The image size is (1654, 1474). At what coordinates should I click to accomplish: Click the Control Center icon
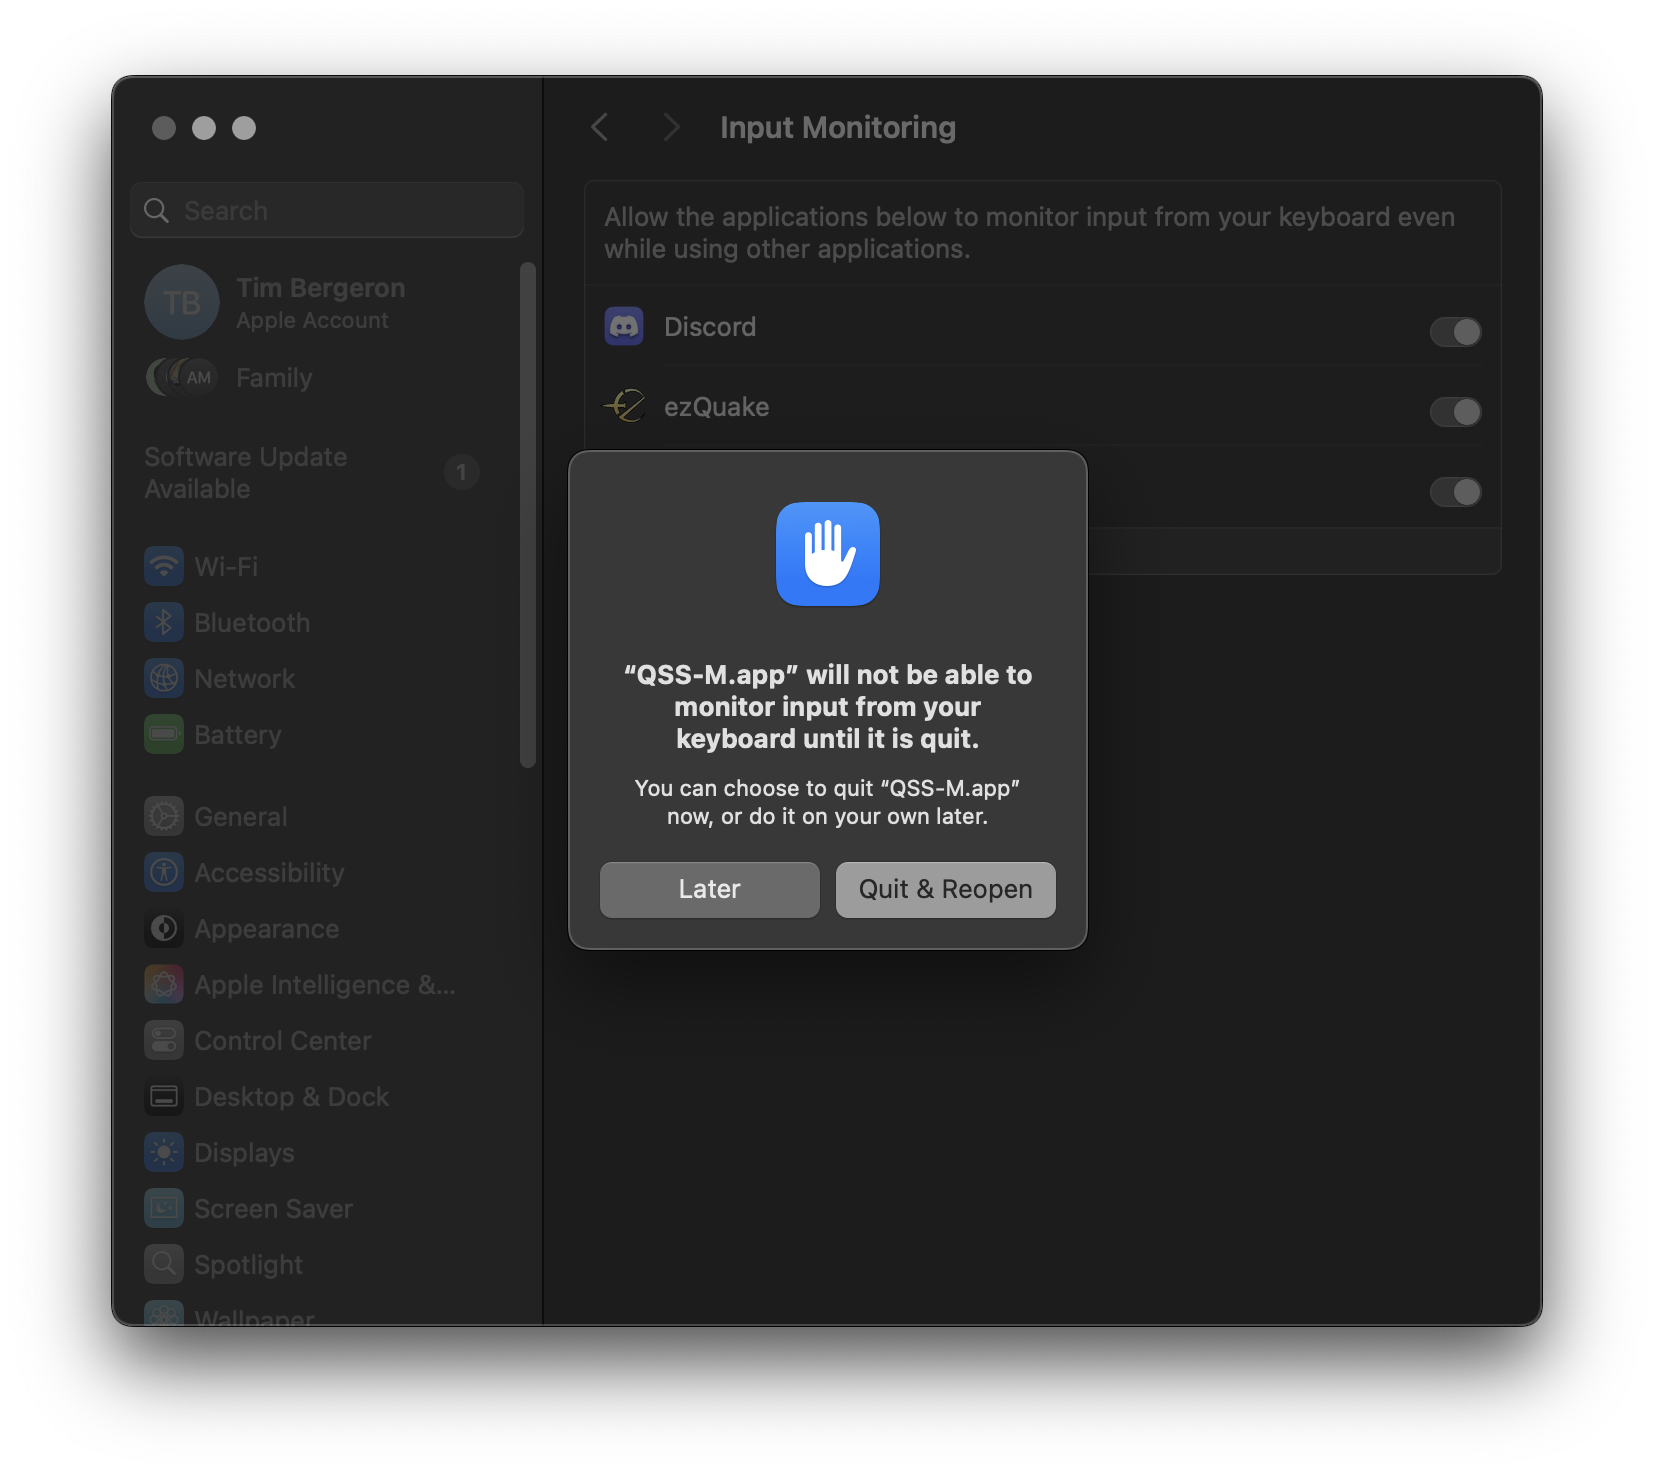164,1040
